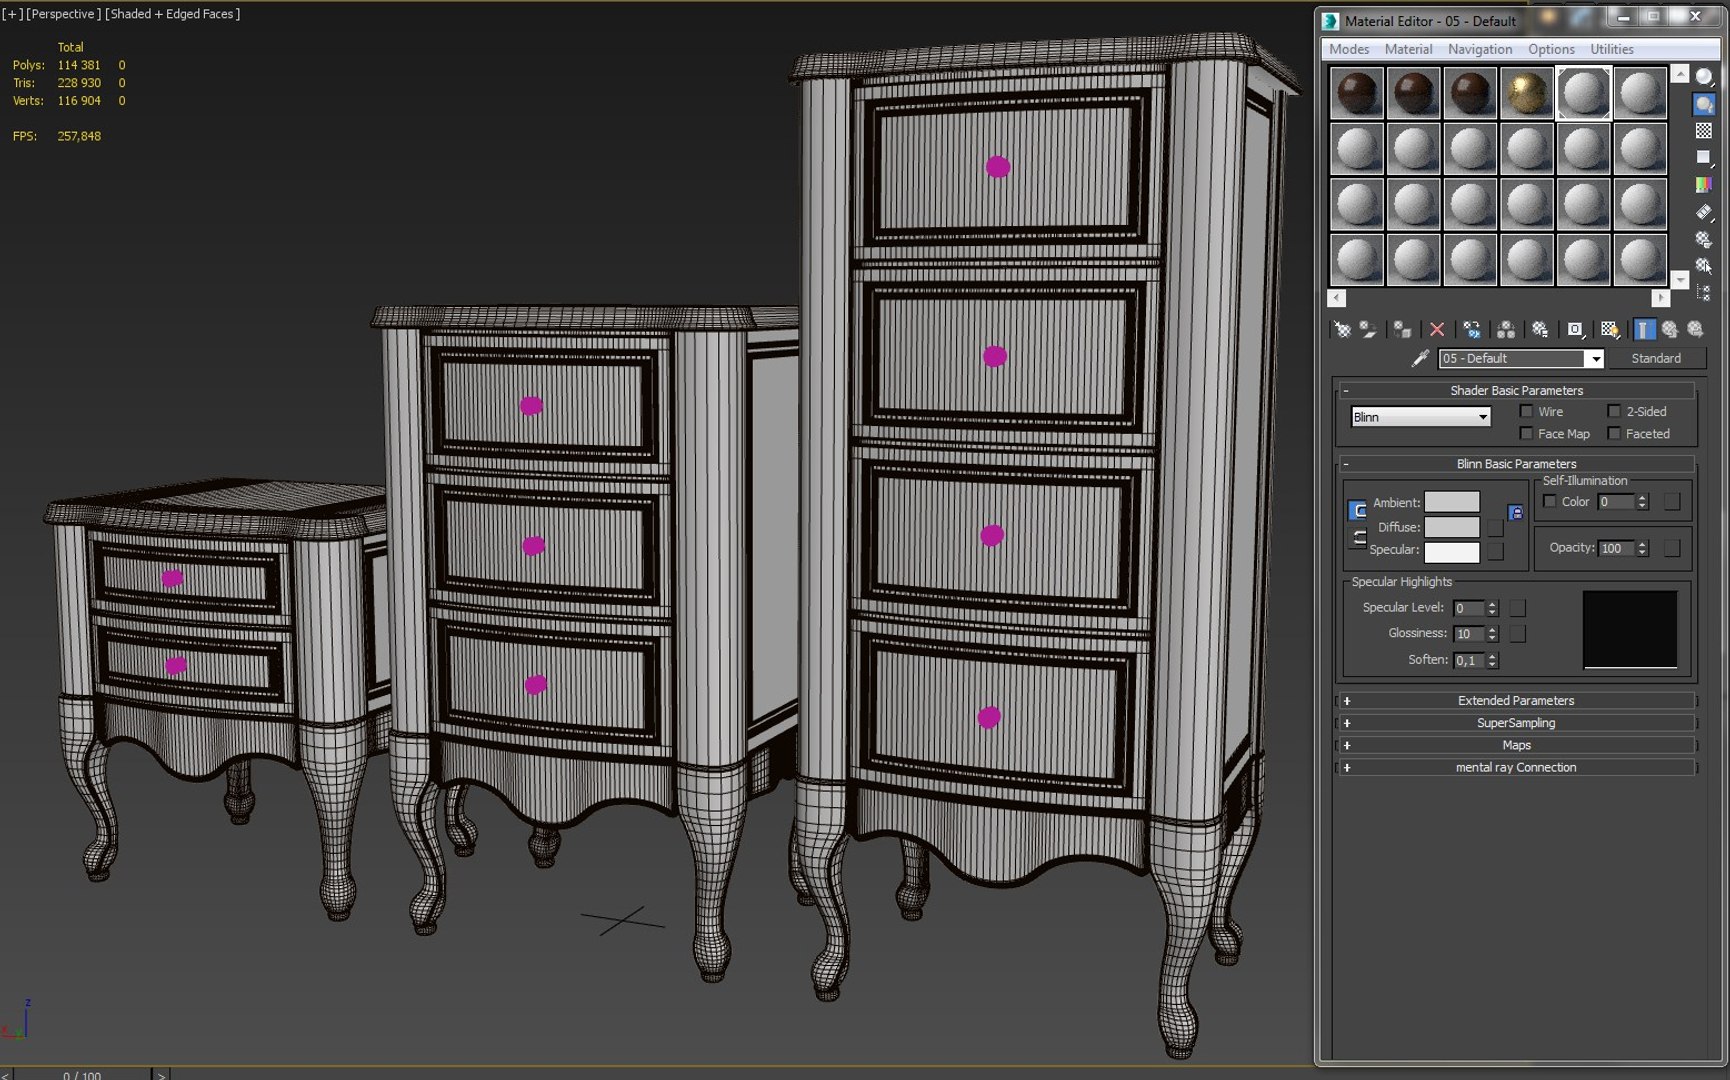Open the Material ID Channel flyout
The width and height of the screenshot is (1730, 1080).
pyautogui.click(x=1575, y=329)
